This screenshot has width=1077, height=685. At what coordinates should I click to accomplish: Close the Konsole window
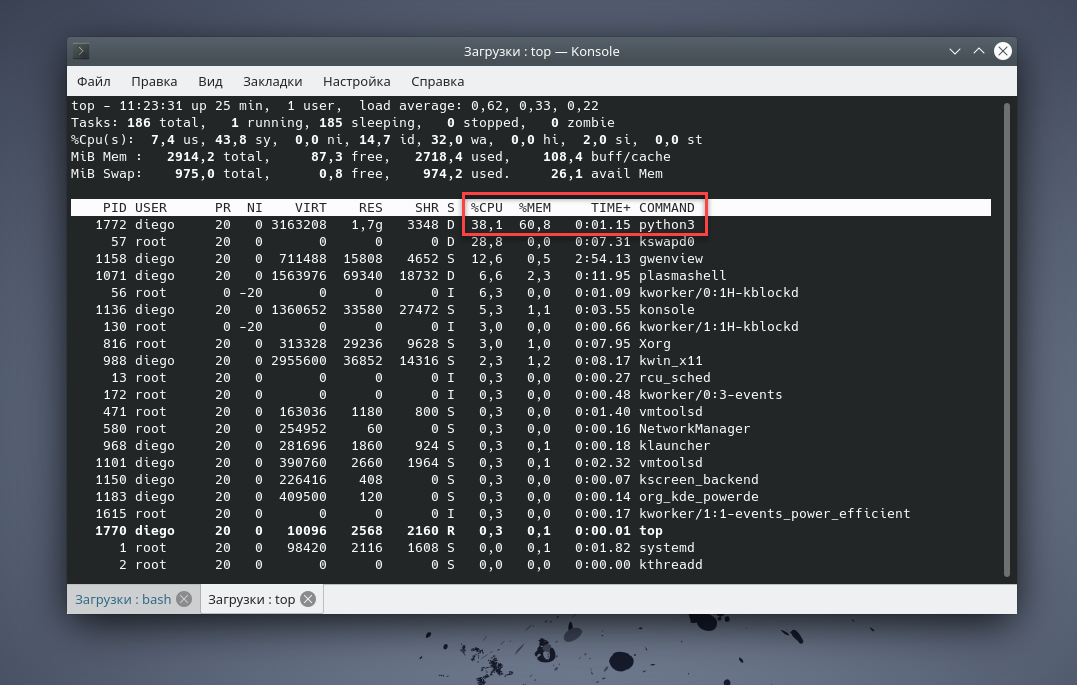tap(1002, 51)
